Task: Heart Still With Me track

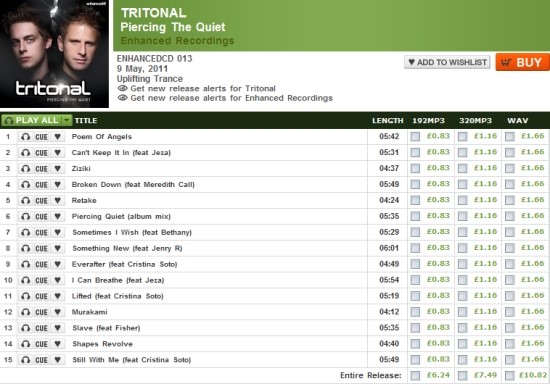Action: click(x=58, y=360)
